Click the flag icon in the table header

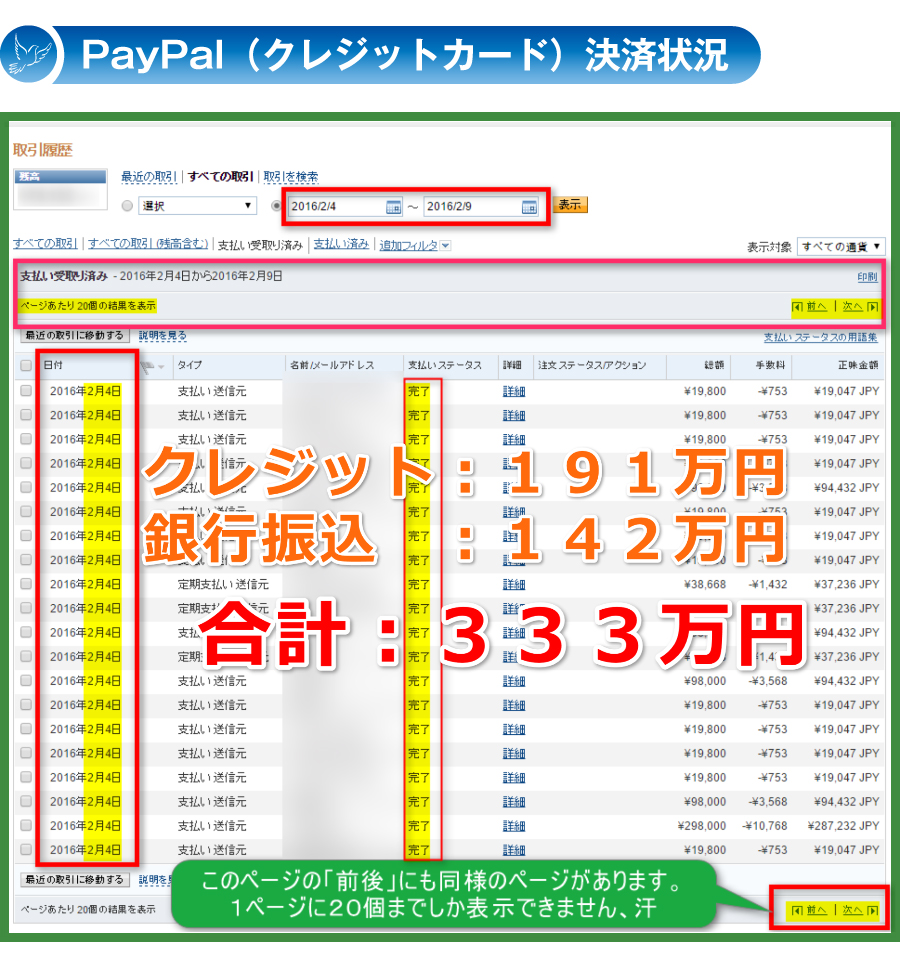(x=147, y=367)
